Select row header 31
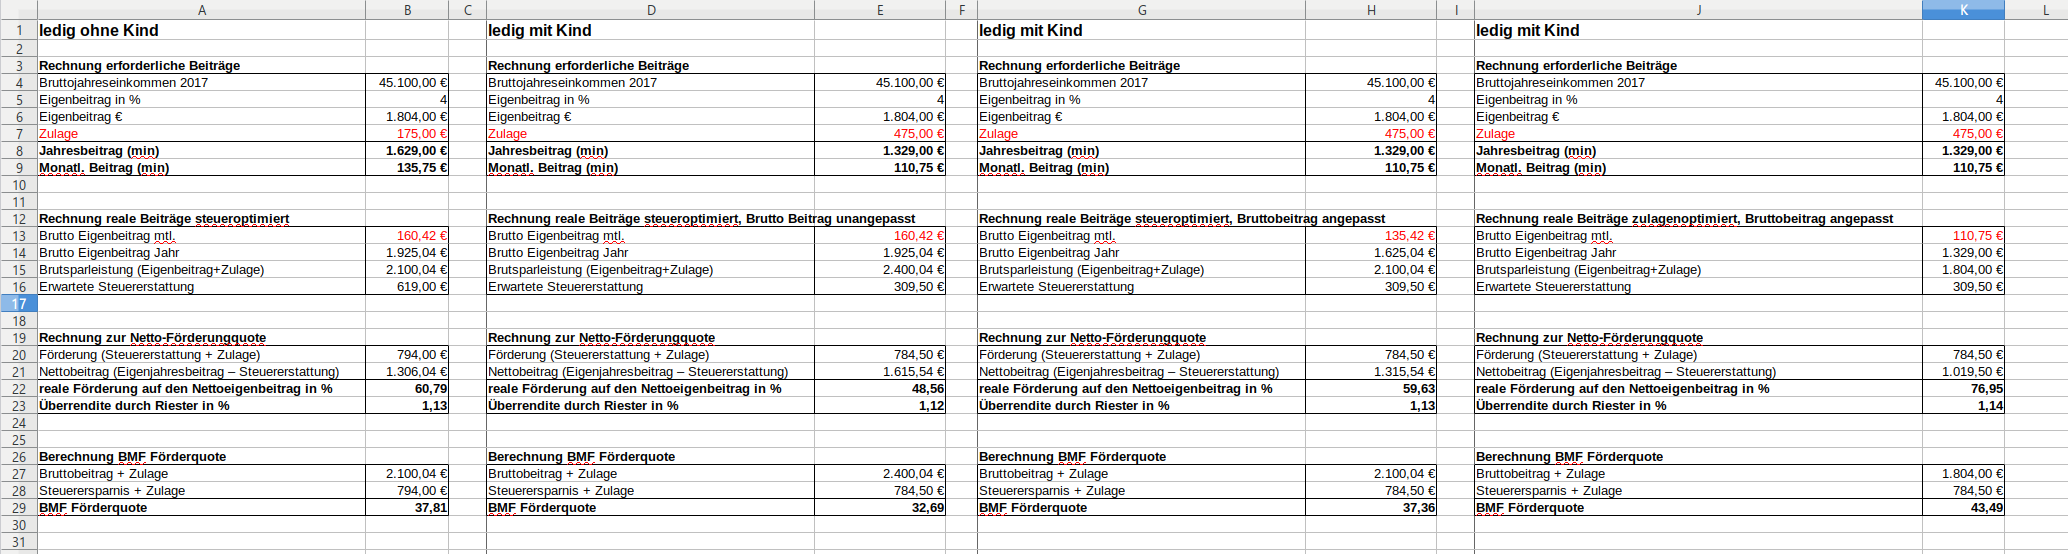Screen dimensions: 2068x554 click(x=19, y=542)
